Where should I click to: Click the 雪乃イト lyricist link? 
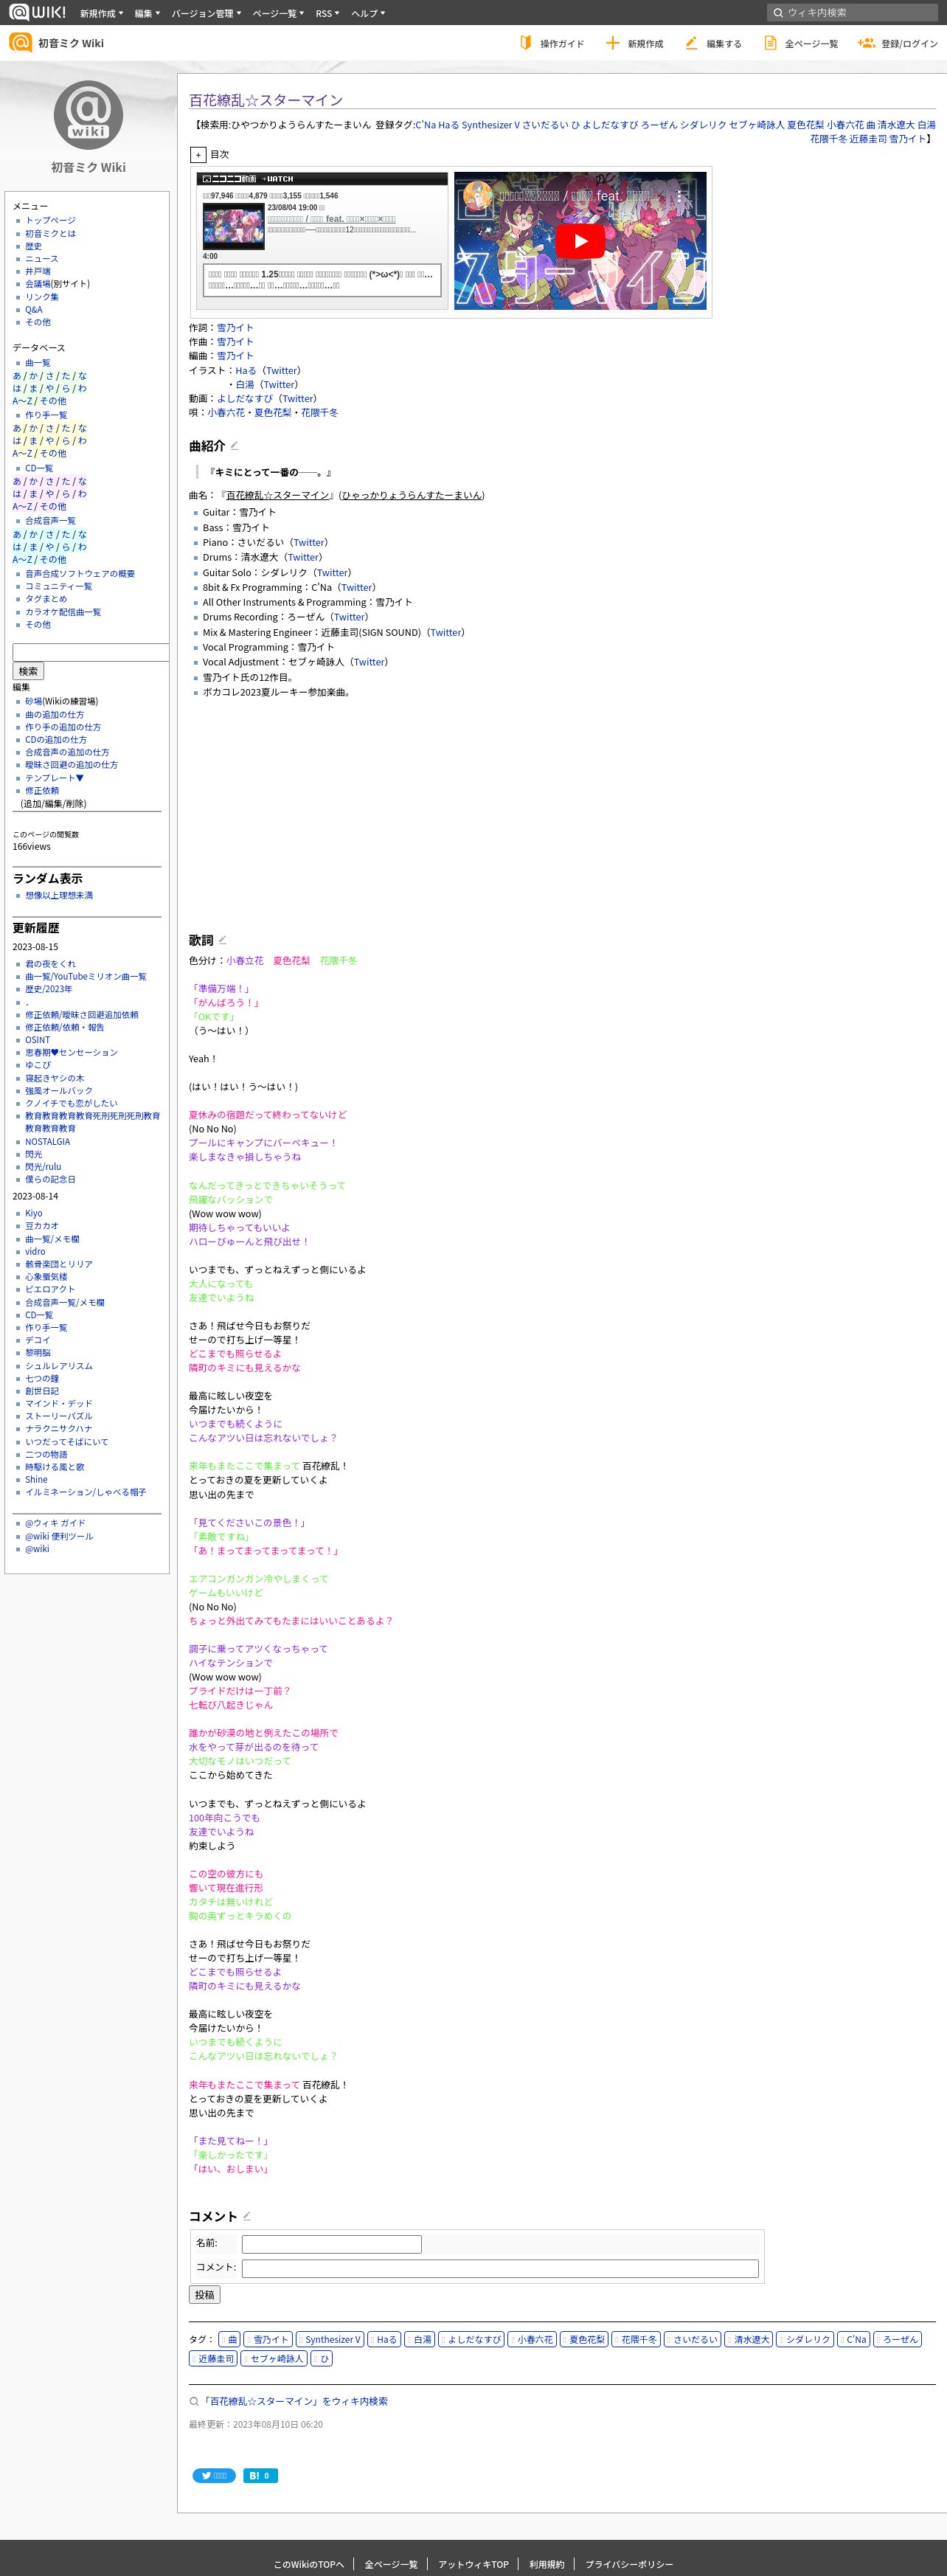(235, 328)
